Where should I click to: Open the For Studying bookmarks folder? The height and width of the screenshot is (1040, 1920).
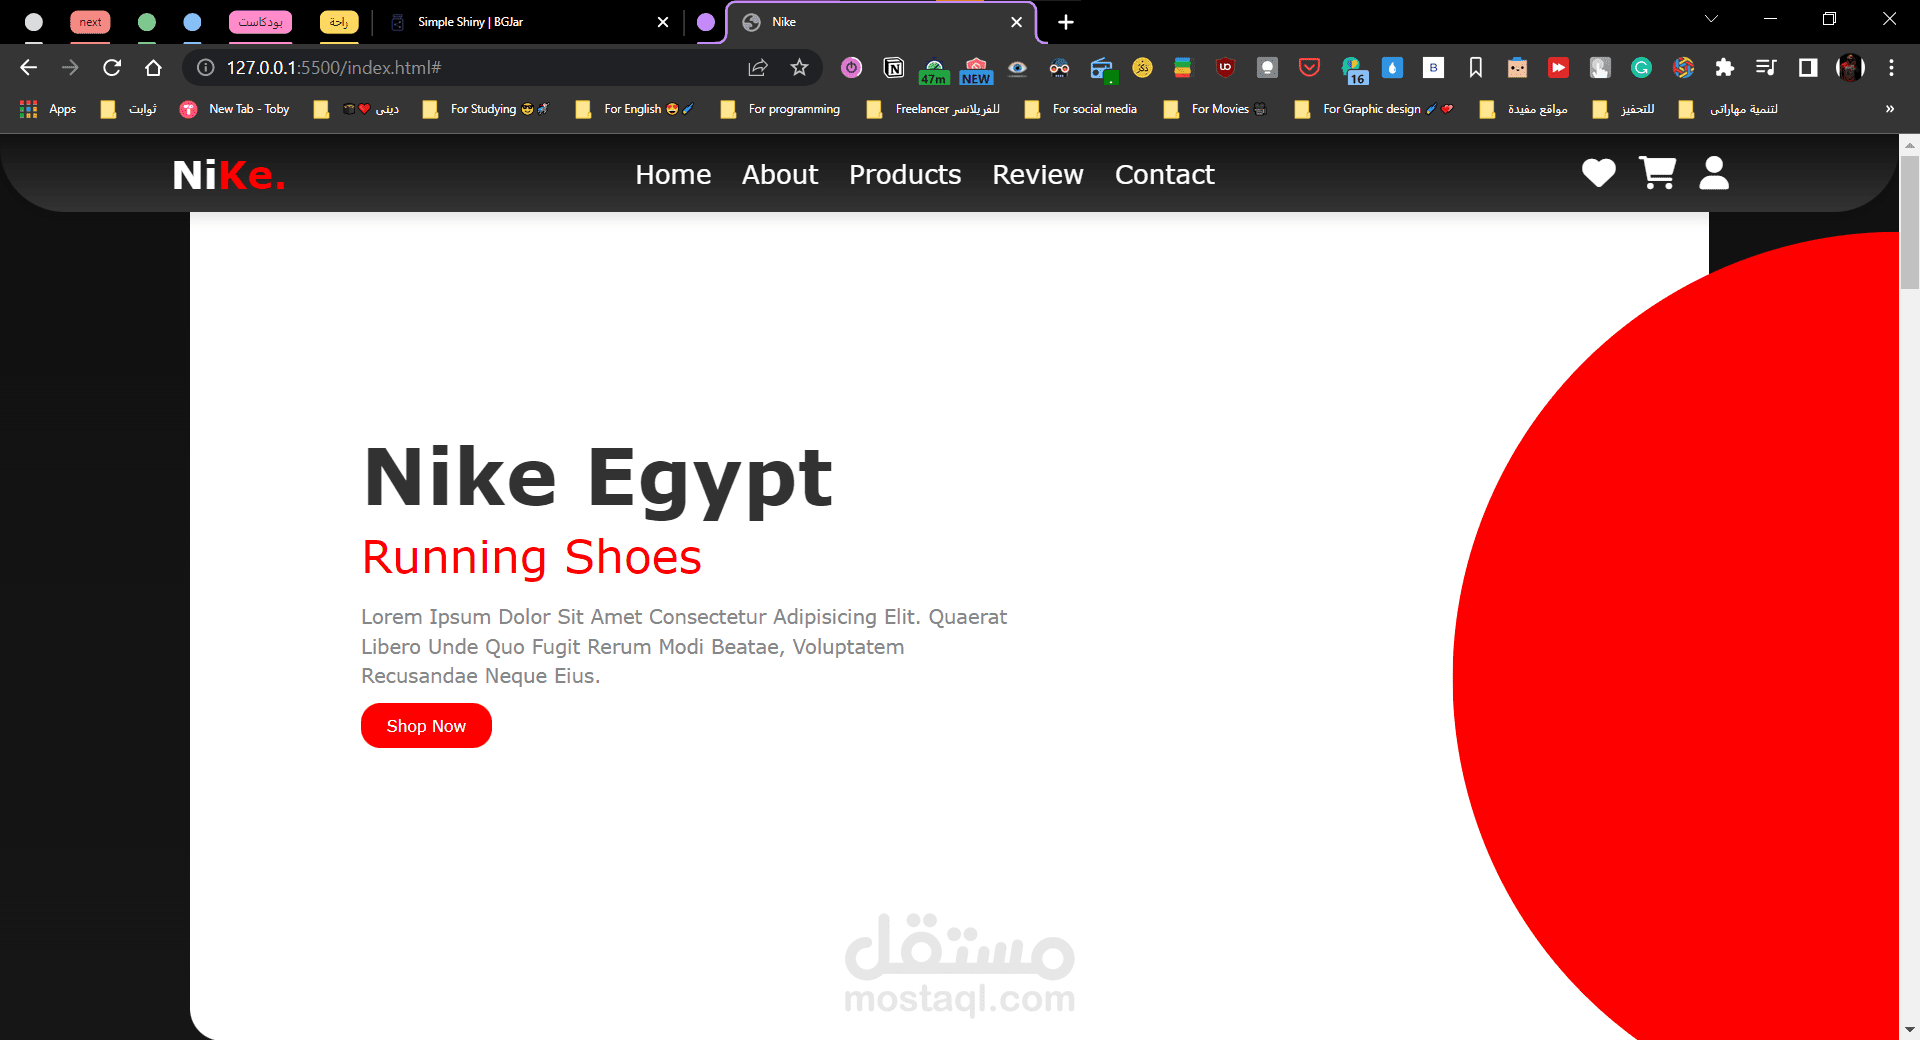(x=486, y=109)
